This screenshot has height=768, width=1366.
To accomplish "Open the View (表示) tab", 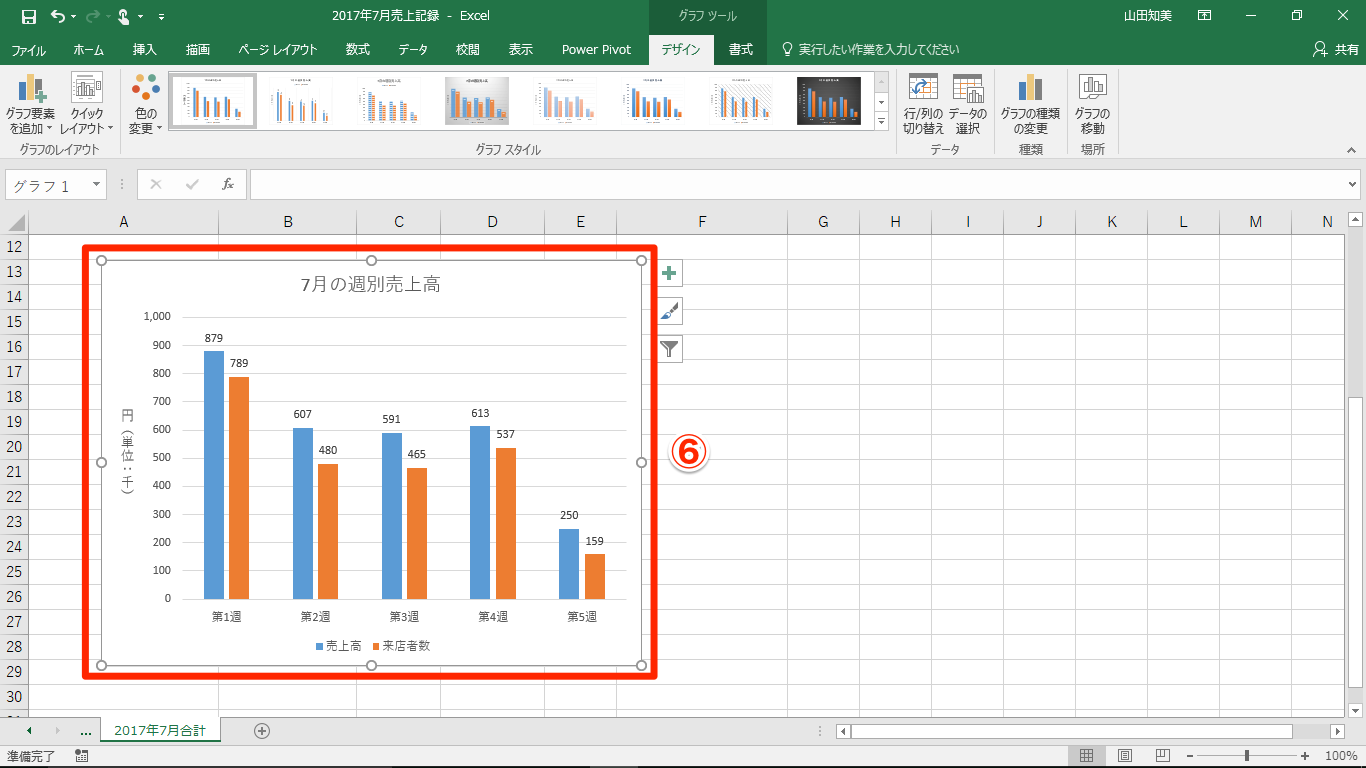I will coord(520,49).
